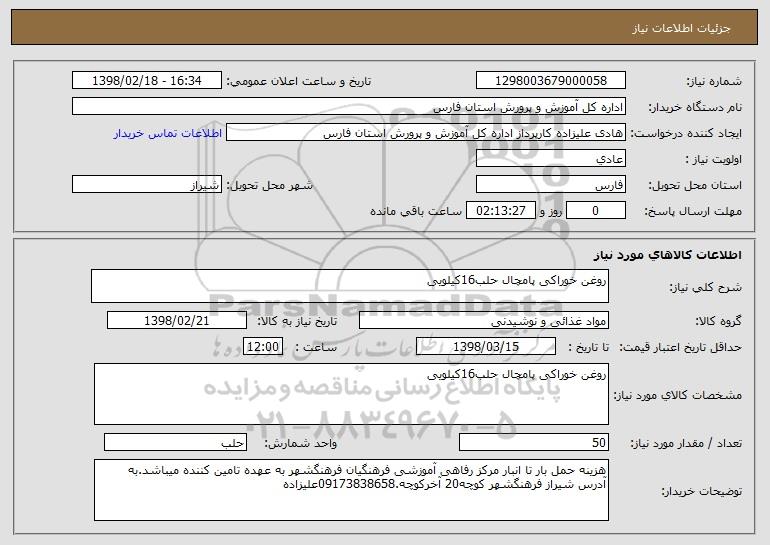The height and width of the screenshot is (545, 770).
Task: Click the نام دستگاه خریدار field
Action: tap(349, 107)
